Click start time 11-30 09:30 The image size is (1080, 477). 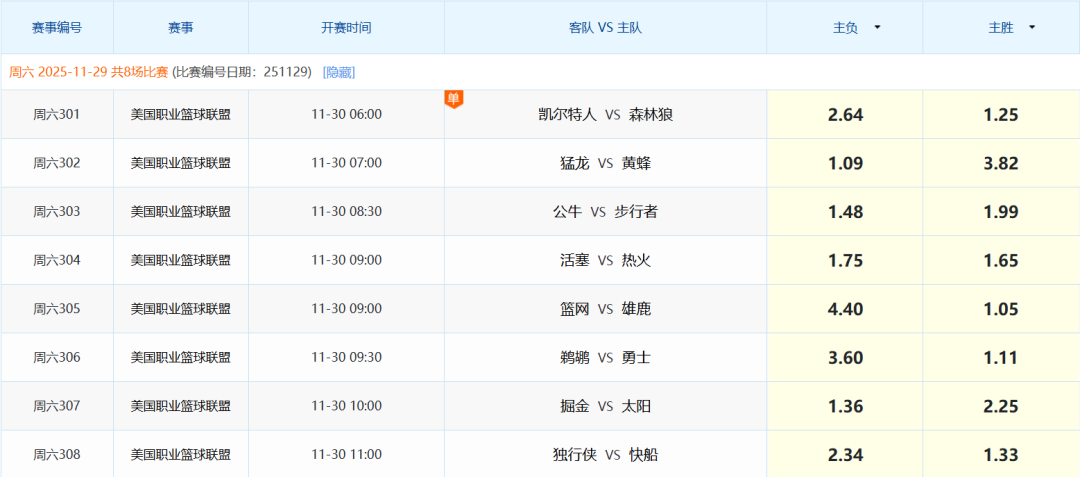pos(346,358)
